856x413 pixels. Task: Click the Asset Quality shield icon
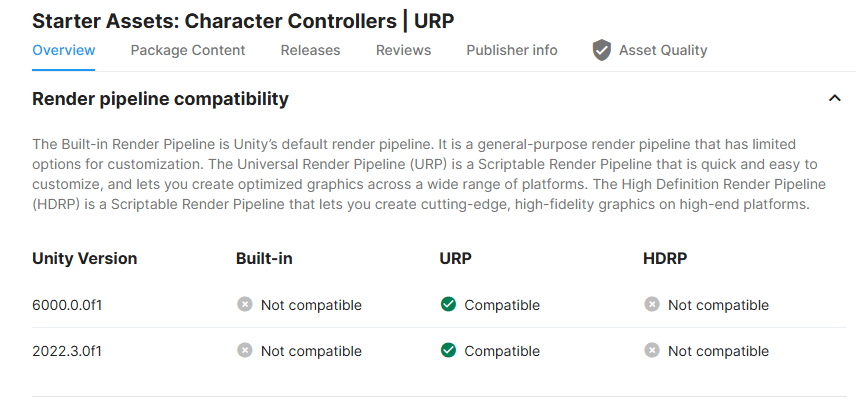(601, 50)
